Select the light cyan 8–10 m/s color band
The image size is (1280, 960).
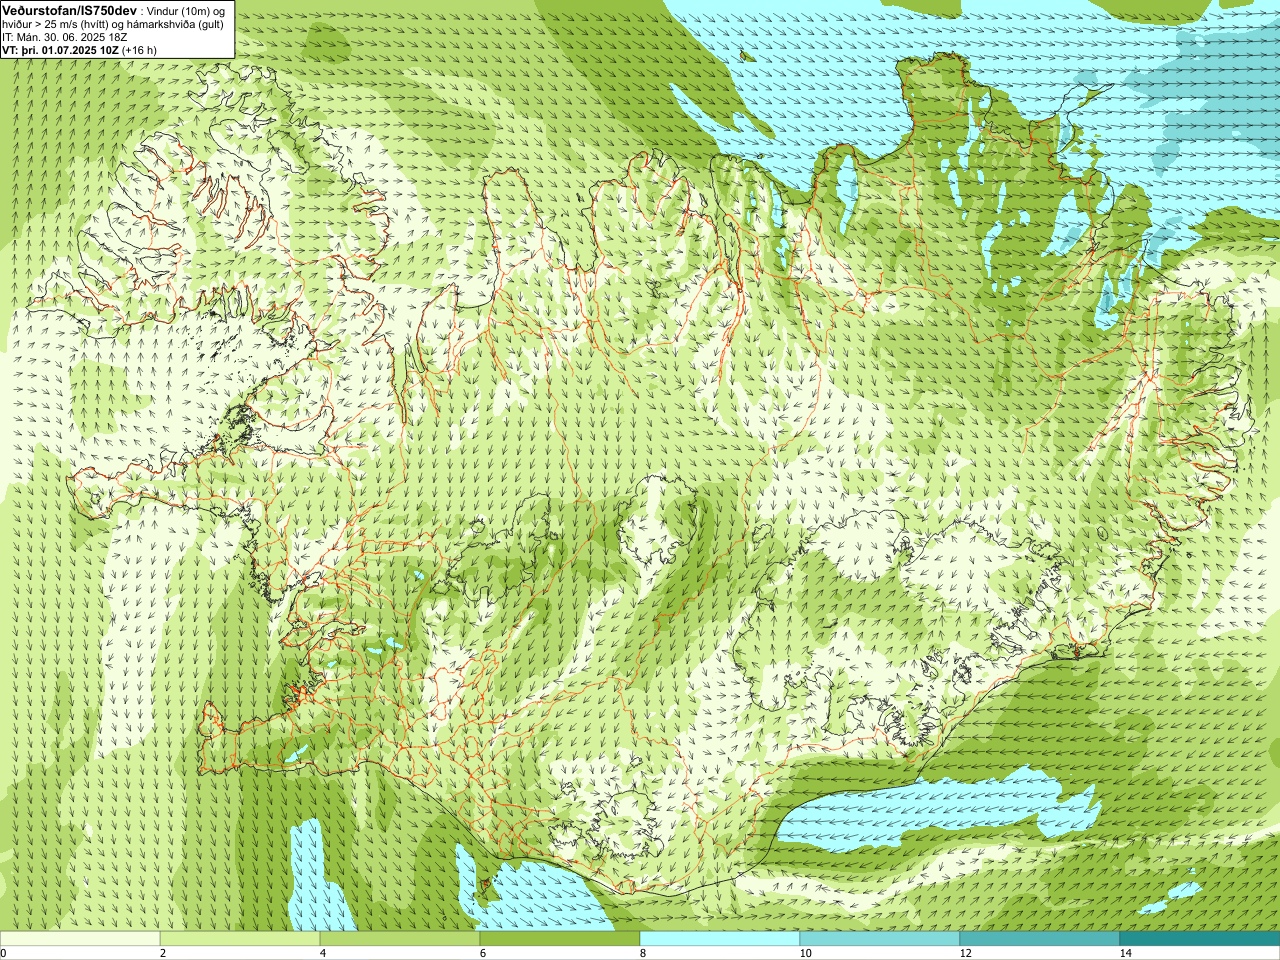720,939
